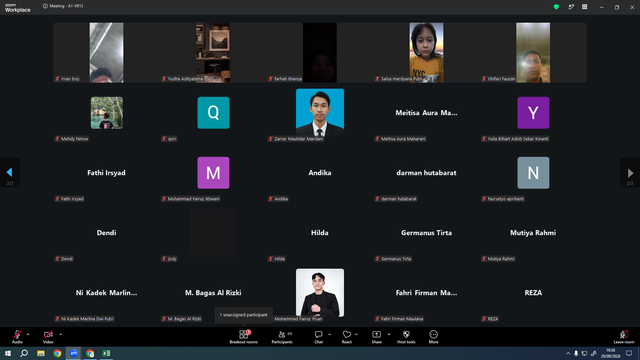Select the Hilda participant tile
The image size is (640, 360).
(320, 233)
